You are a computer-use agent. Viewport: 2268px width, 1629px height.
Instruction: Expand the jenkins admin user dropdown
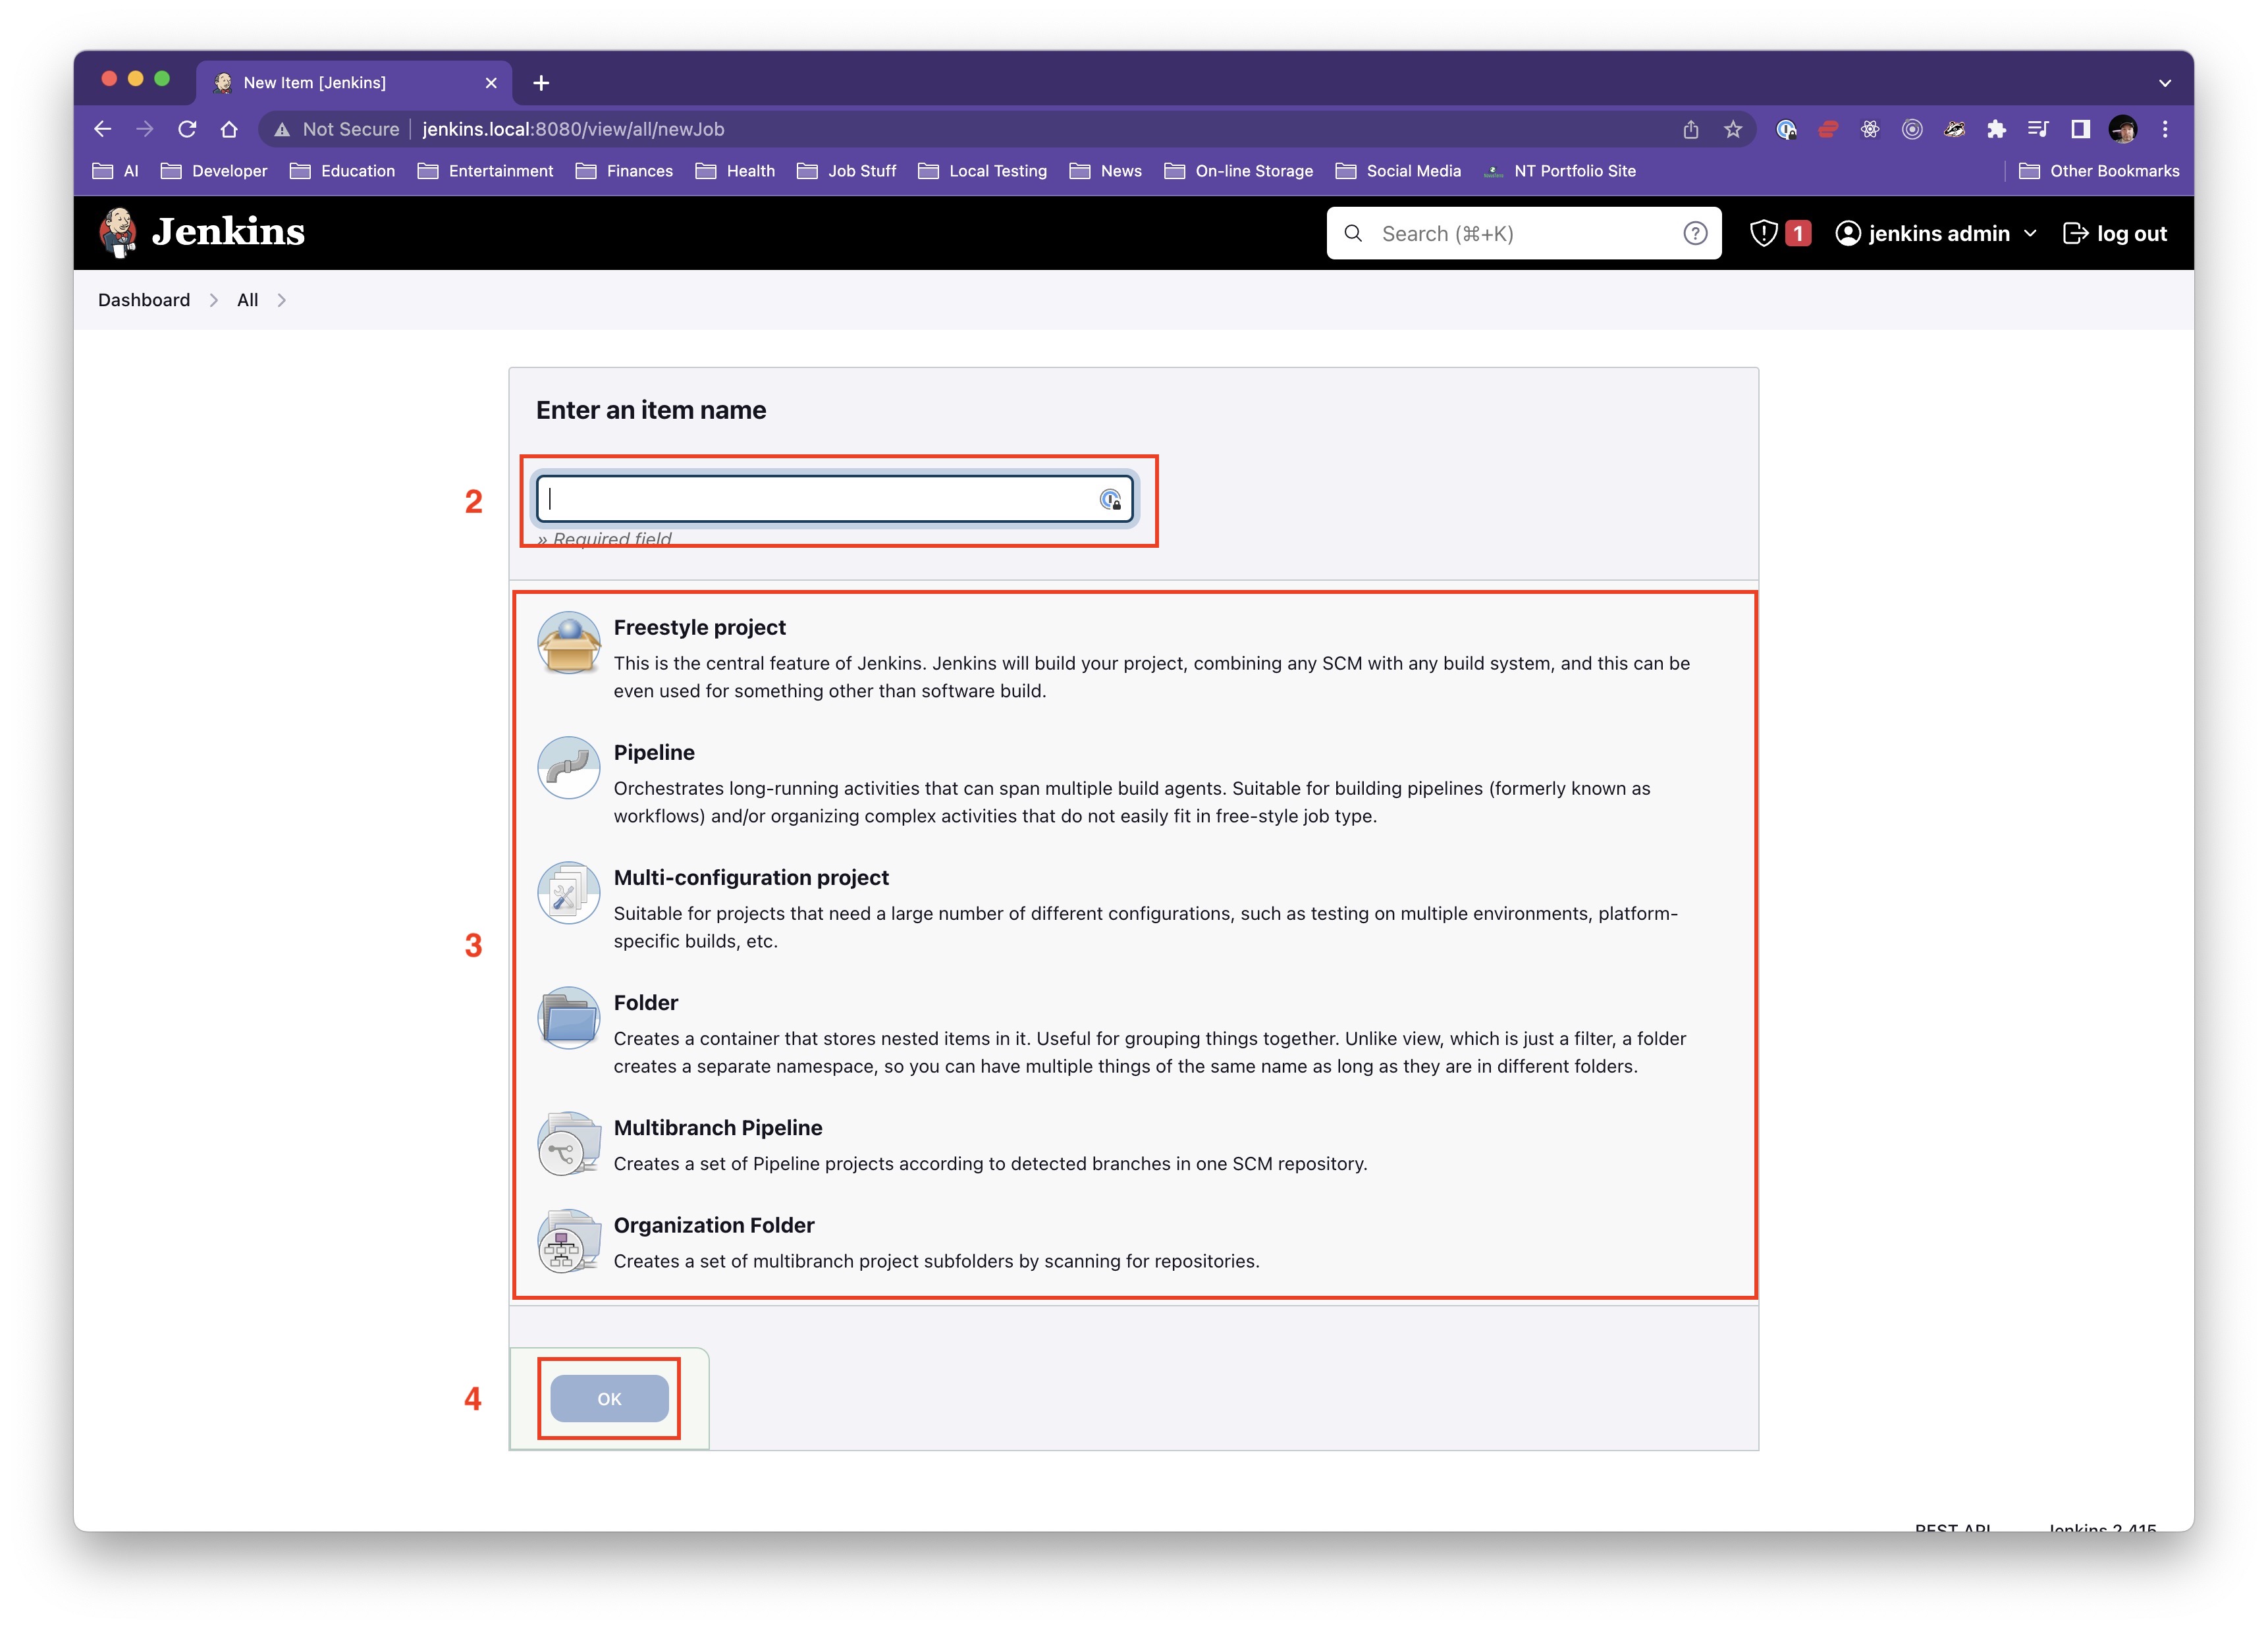pos(2030,234)
